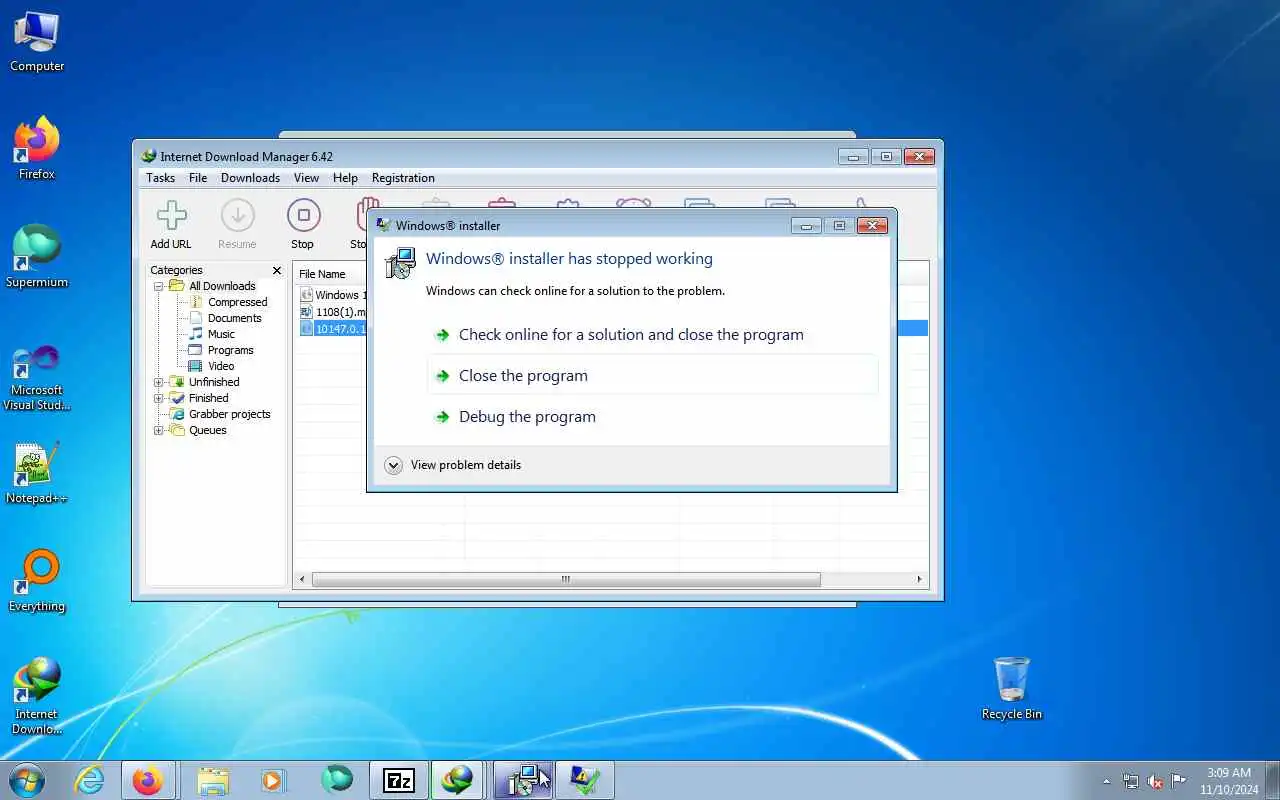Click the last taskbar icon with green checkmark
This screenshot has width=1280, height=800.
pos(585,780)
